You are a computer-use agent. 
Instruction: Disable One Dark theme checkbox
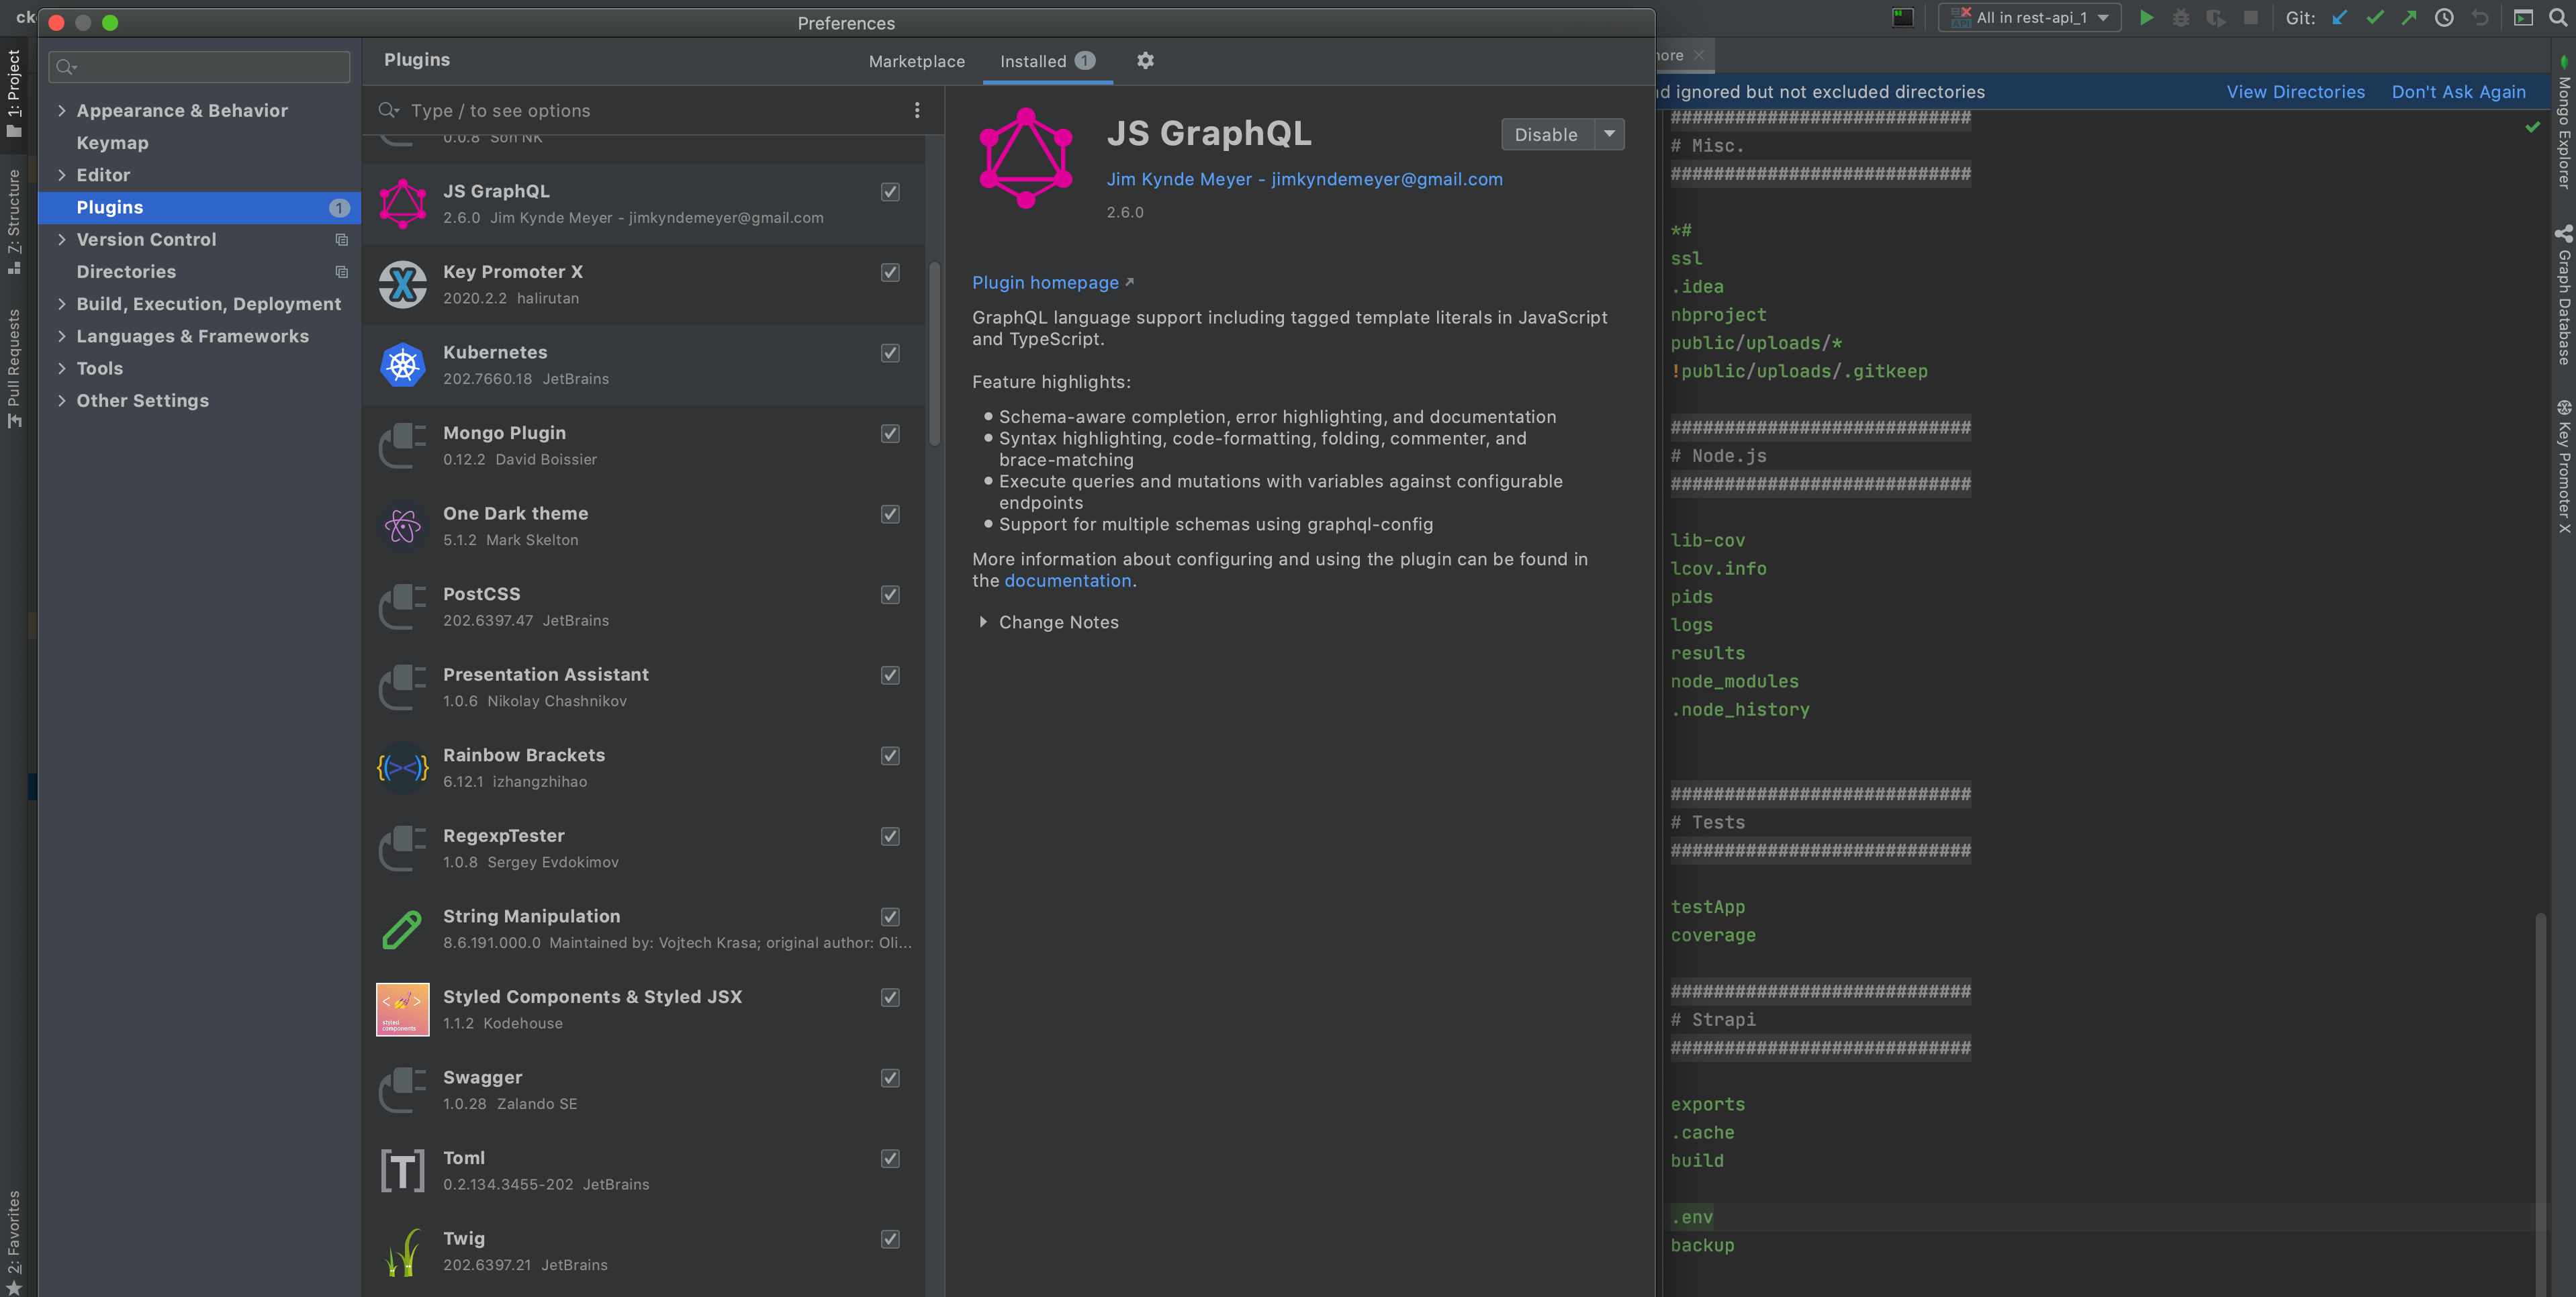pos(890,514)
